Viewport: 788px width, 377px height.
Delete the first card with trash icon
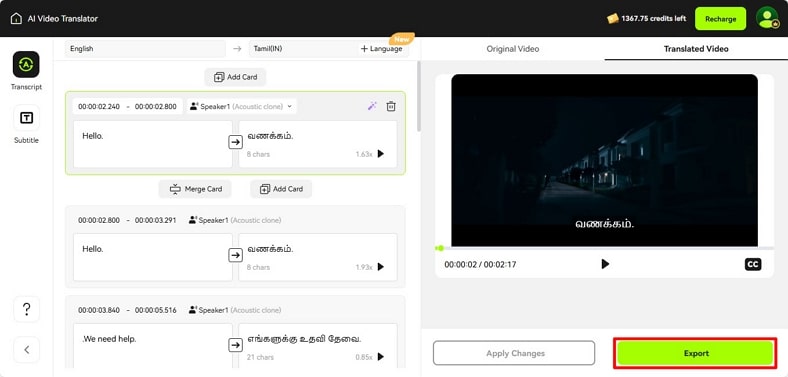coord(391,106)
